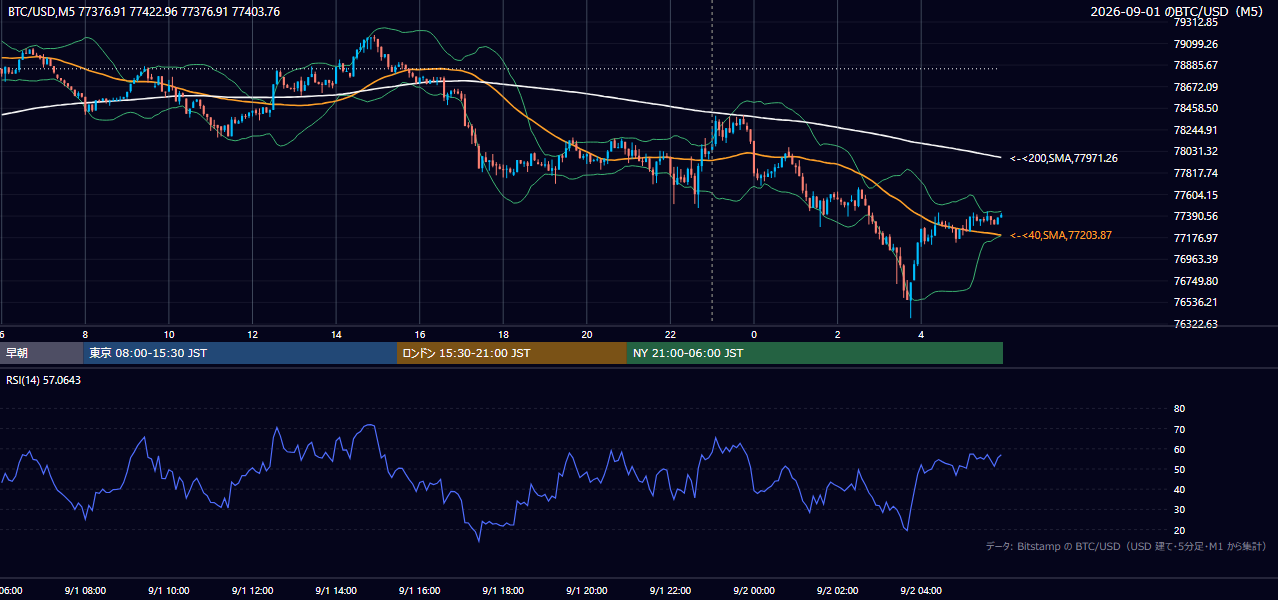Click the Bitstamp data source note
This screenshot has width=1278, height=600.
click(1126, 546)
